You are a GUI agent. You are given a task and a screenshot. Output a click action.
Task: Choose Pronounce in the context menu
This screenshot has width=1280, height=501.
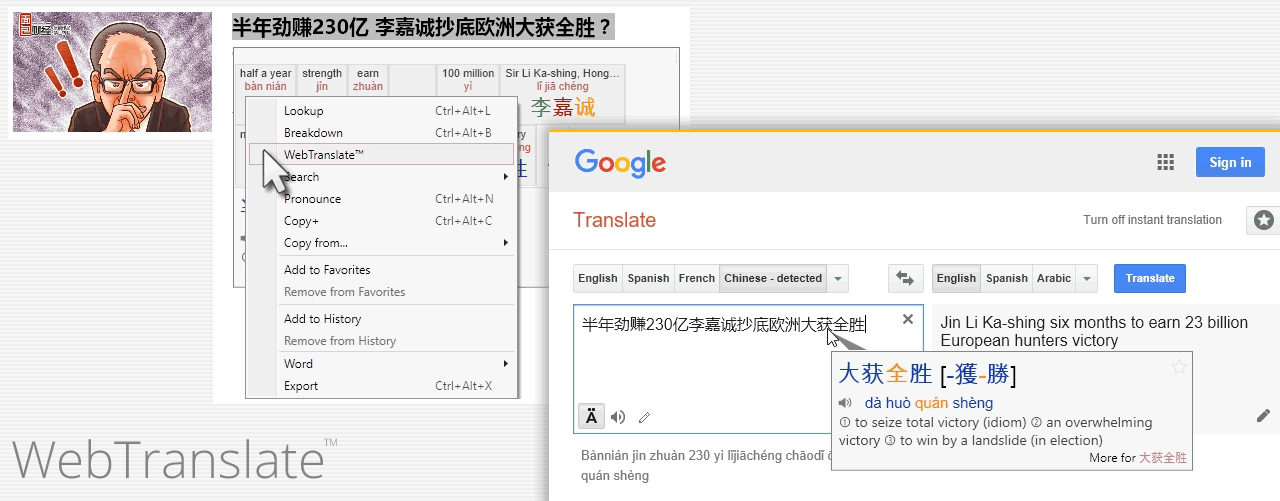click(381, 199)
